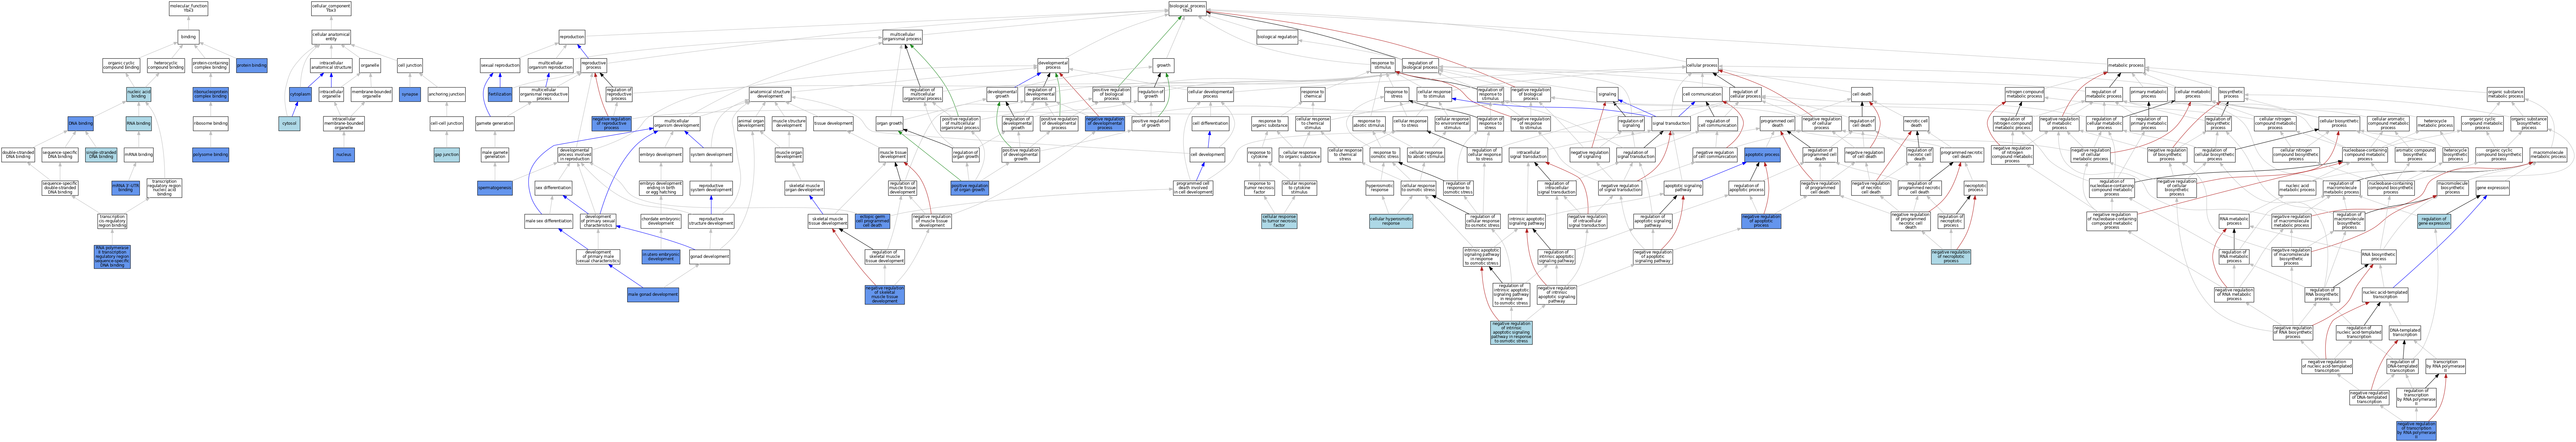Image resolution: width=2576 pixels, height=442 pixels.
Task: Select the blue 'DNA binding' node
Action: click(81, 124)
